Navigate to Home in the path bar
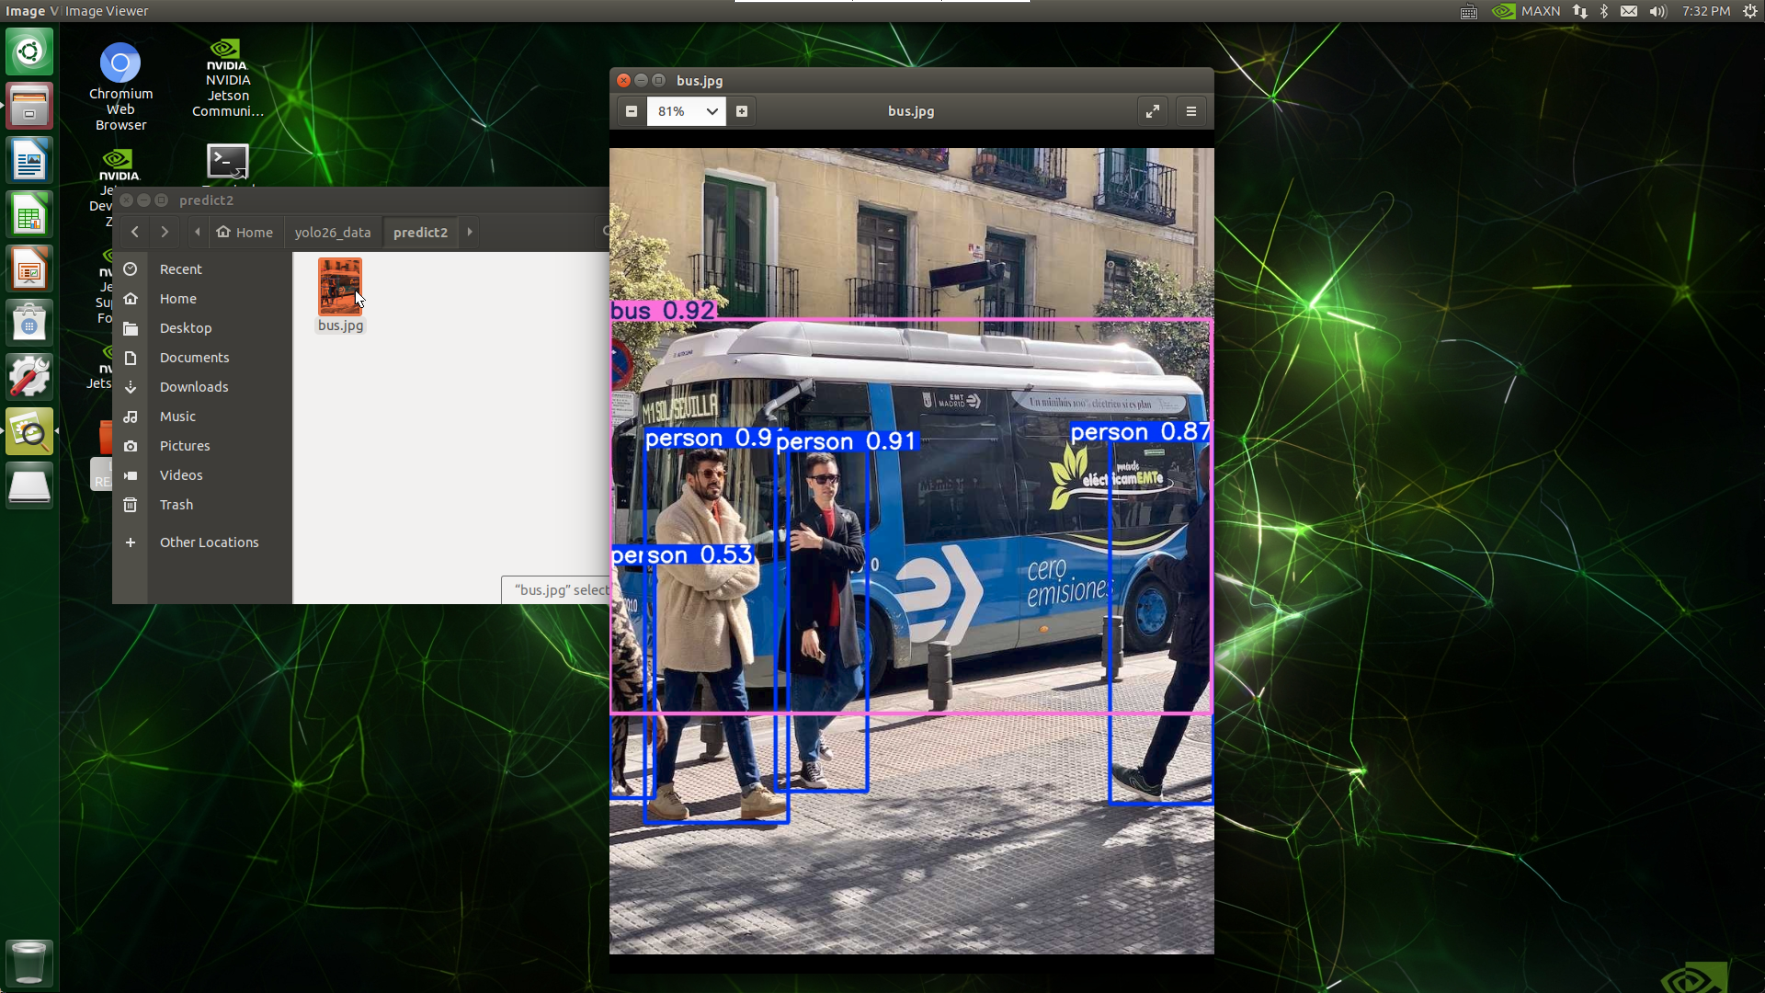Screen dimensions: 1765x993 [x=245, y=232]
